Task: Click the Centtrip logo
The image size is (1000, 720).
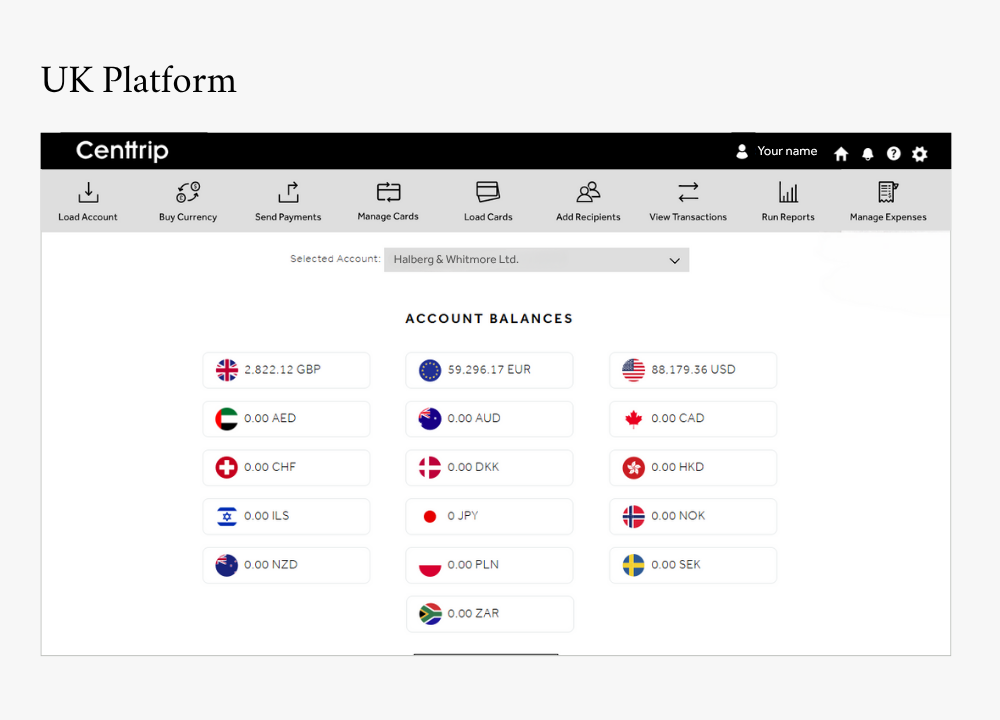Action: tap(122, 151)
